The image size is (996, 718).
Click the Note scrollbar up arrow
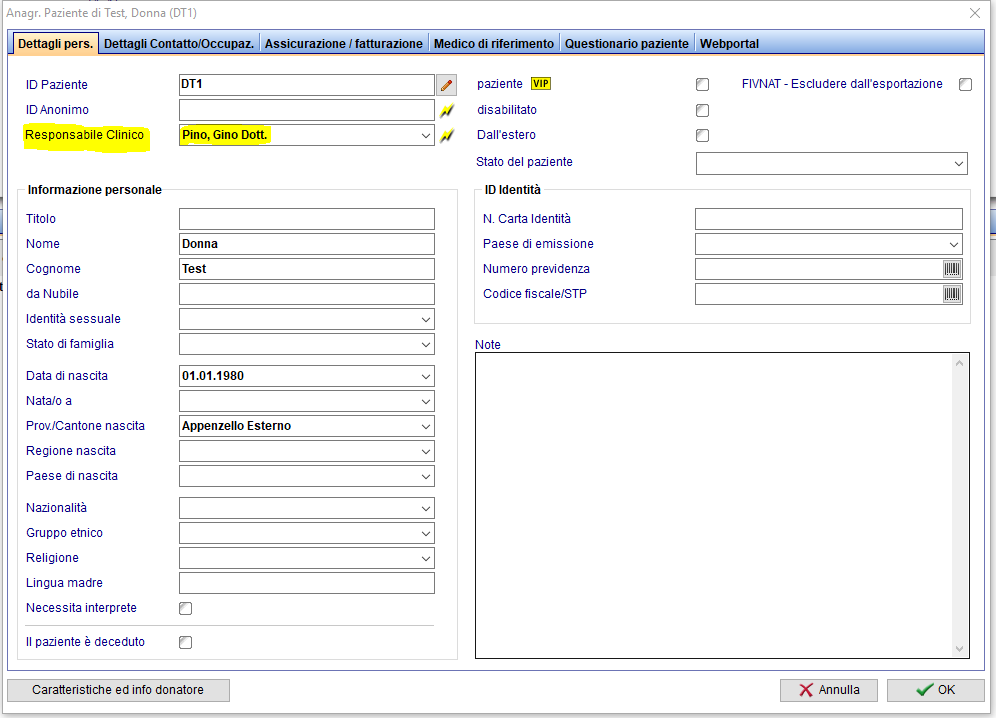pos(959,363)
